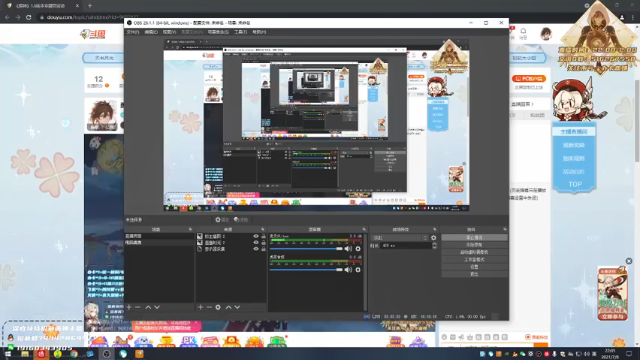
Task: Click the 设置 (Settings) button in controls
Action: [x=474, y=267]
